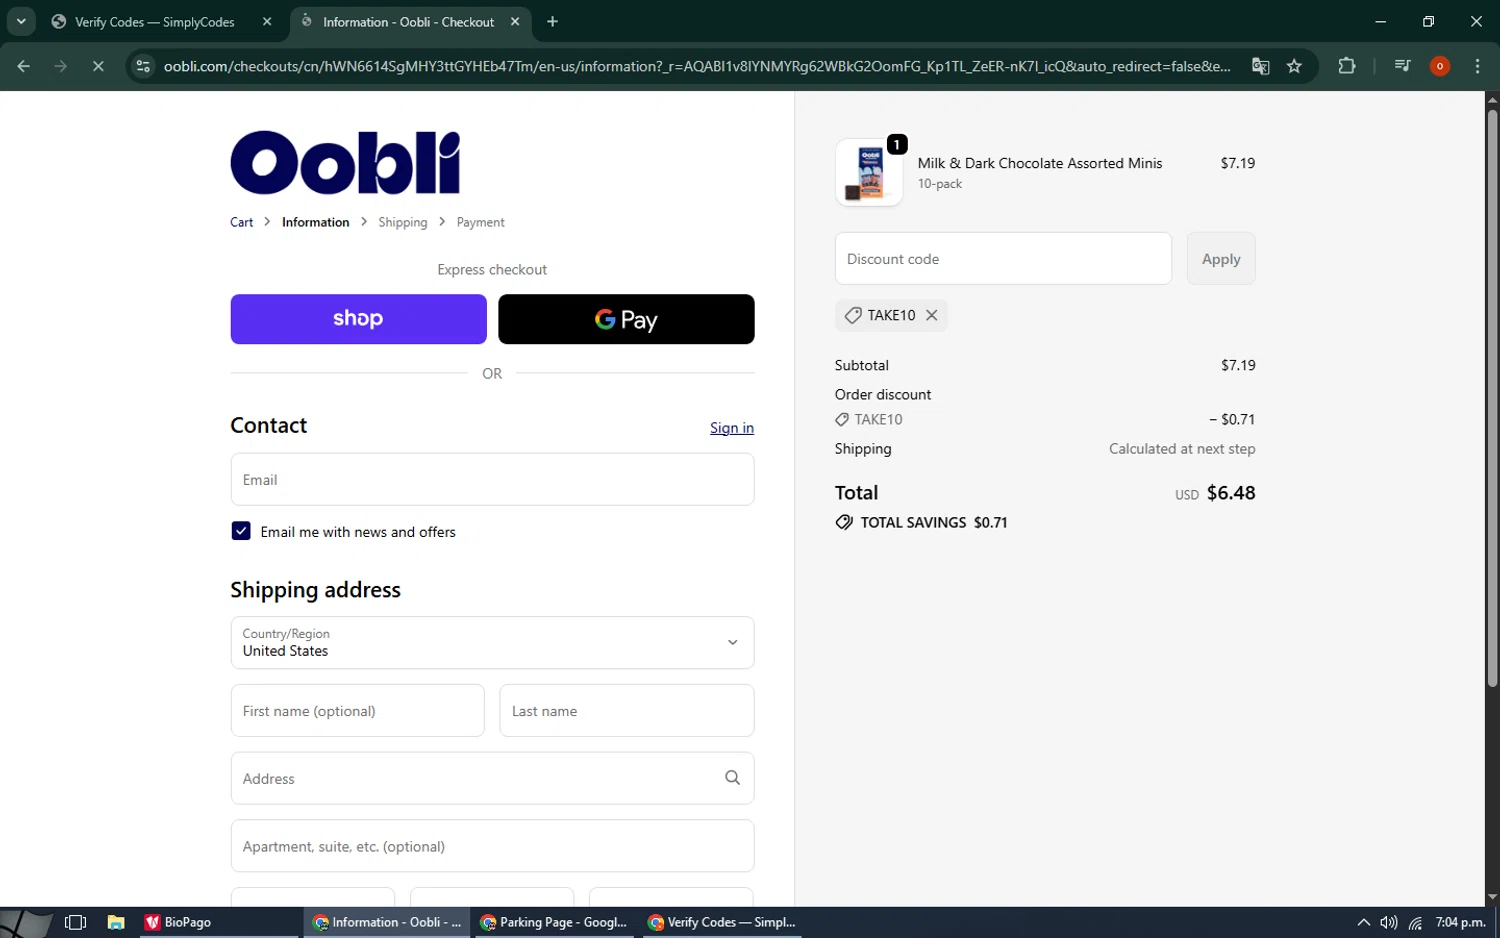Open Task View in taskbar
Viewport: 1500px width, 938px height.
(75, 922)
